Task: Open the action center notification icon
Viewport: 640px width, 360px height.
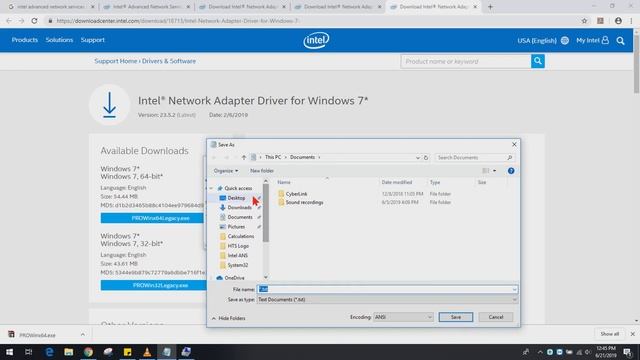Action: 627,352
